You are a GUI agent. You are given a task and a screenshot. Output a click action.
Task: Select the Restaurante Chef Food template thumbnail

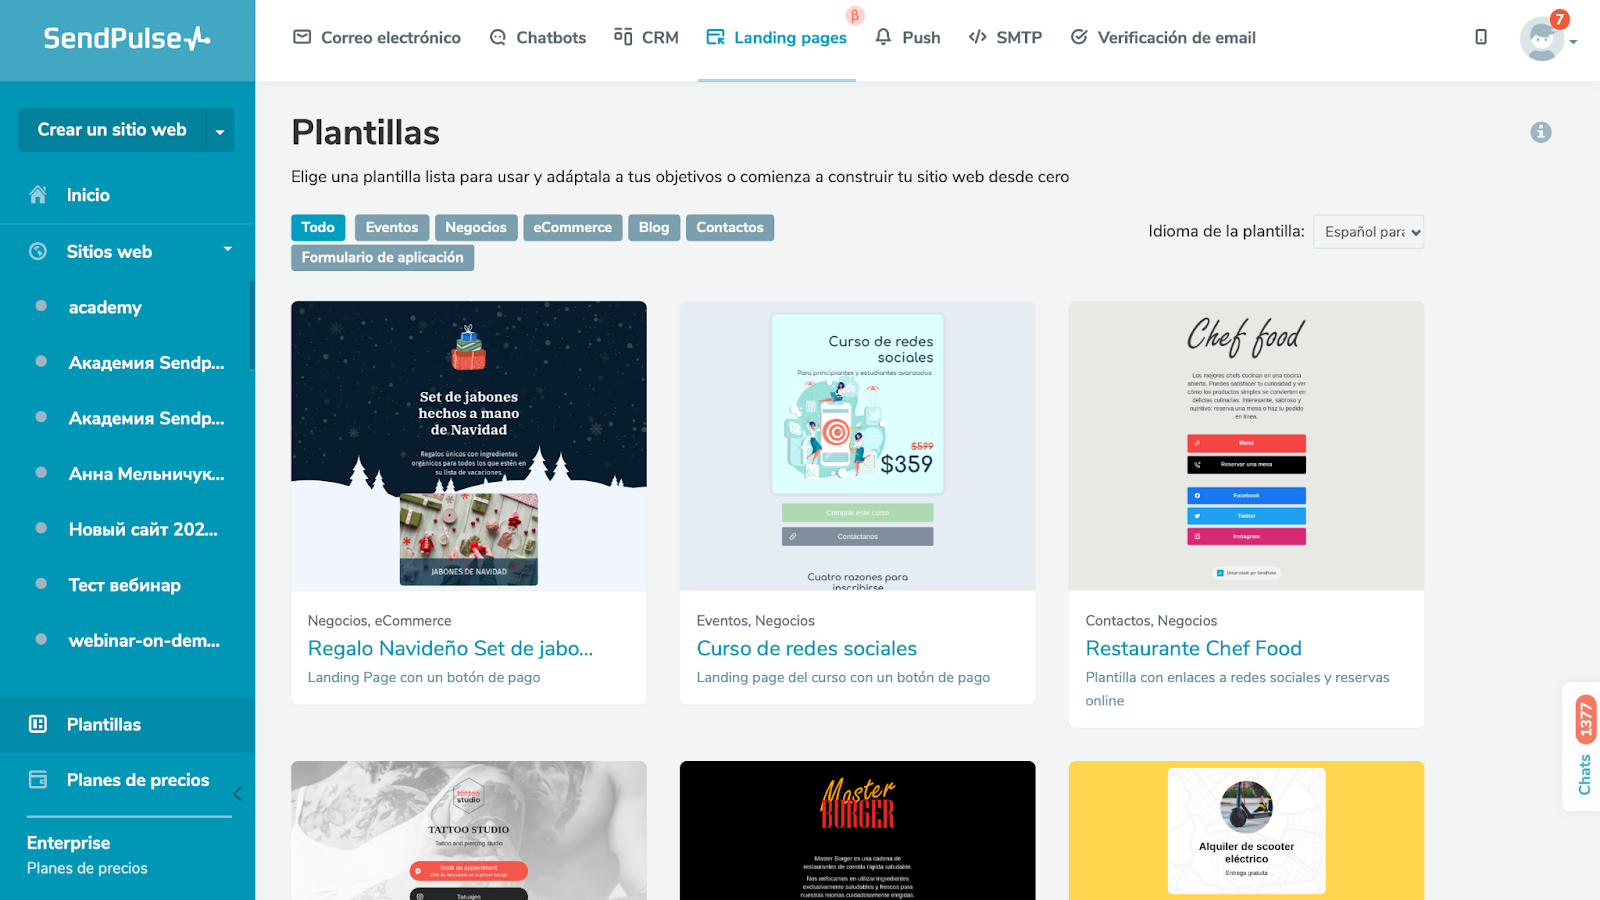pyautogui.click(x=1246, y=446)
